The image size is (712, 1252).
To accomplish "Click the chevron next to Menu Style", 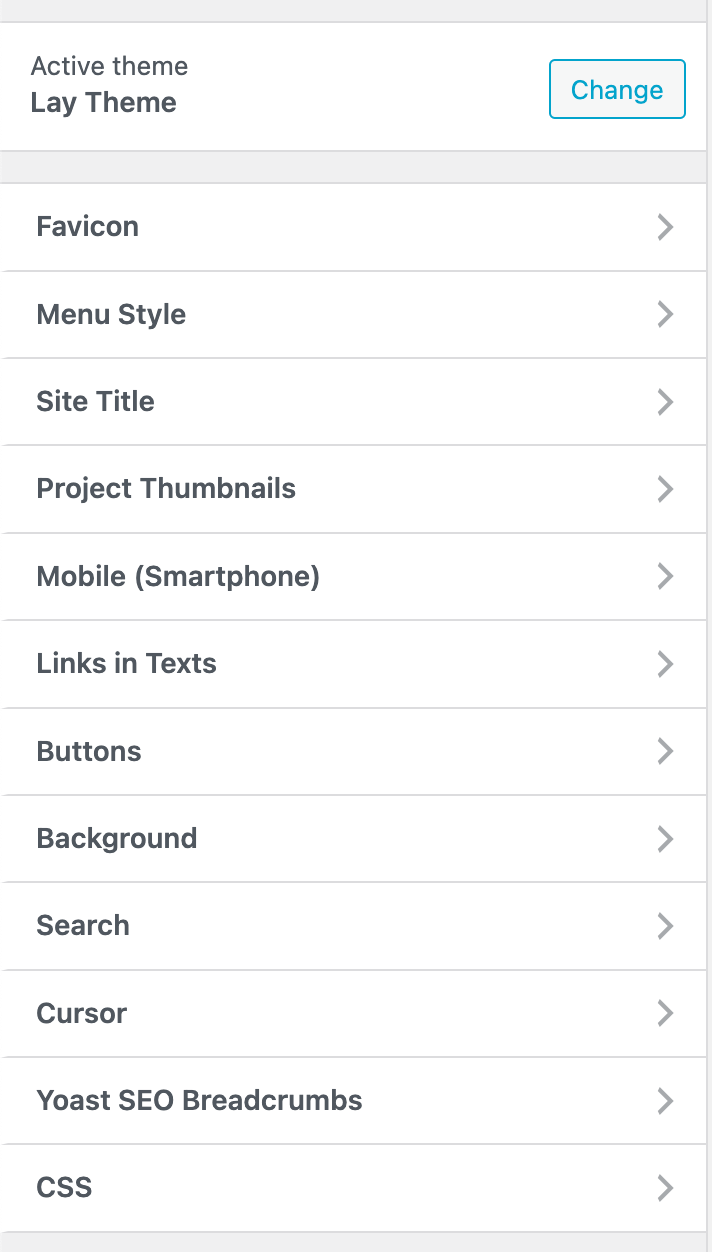I will (x=665, y=314).
